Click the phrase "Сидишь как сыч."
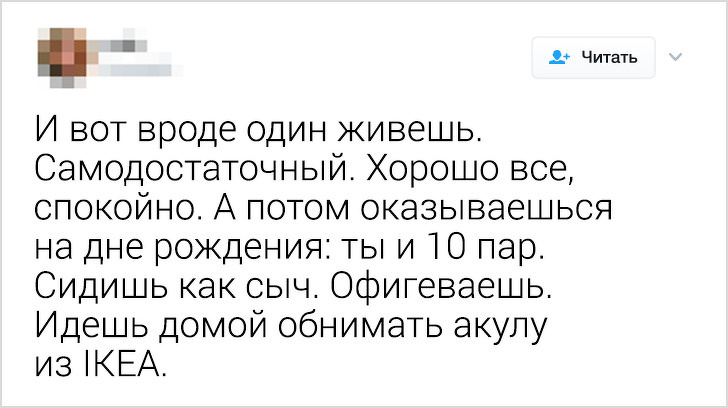The image size is (728, 408). 178,289
